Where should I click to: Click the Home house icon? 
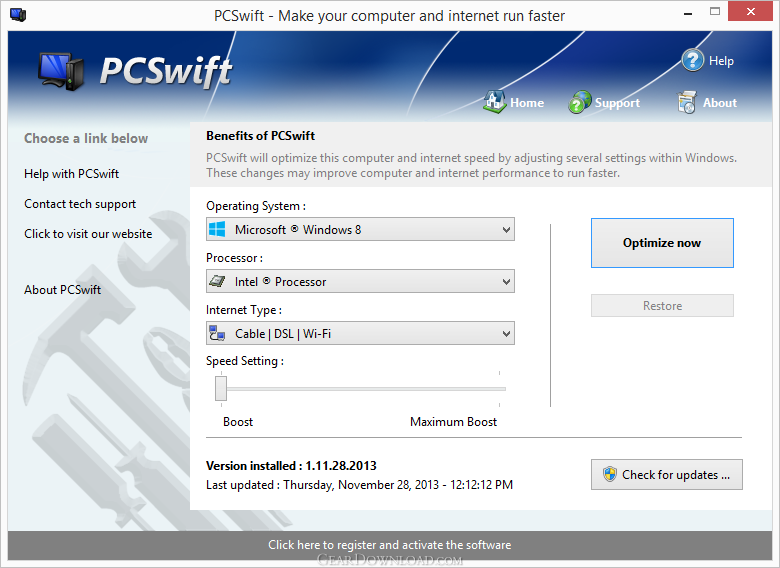tap(494, 101)
